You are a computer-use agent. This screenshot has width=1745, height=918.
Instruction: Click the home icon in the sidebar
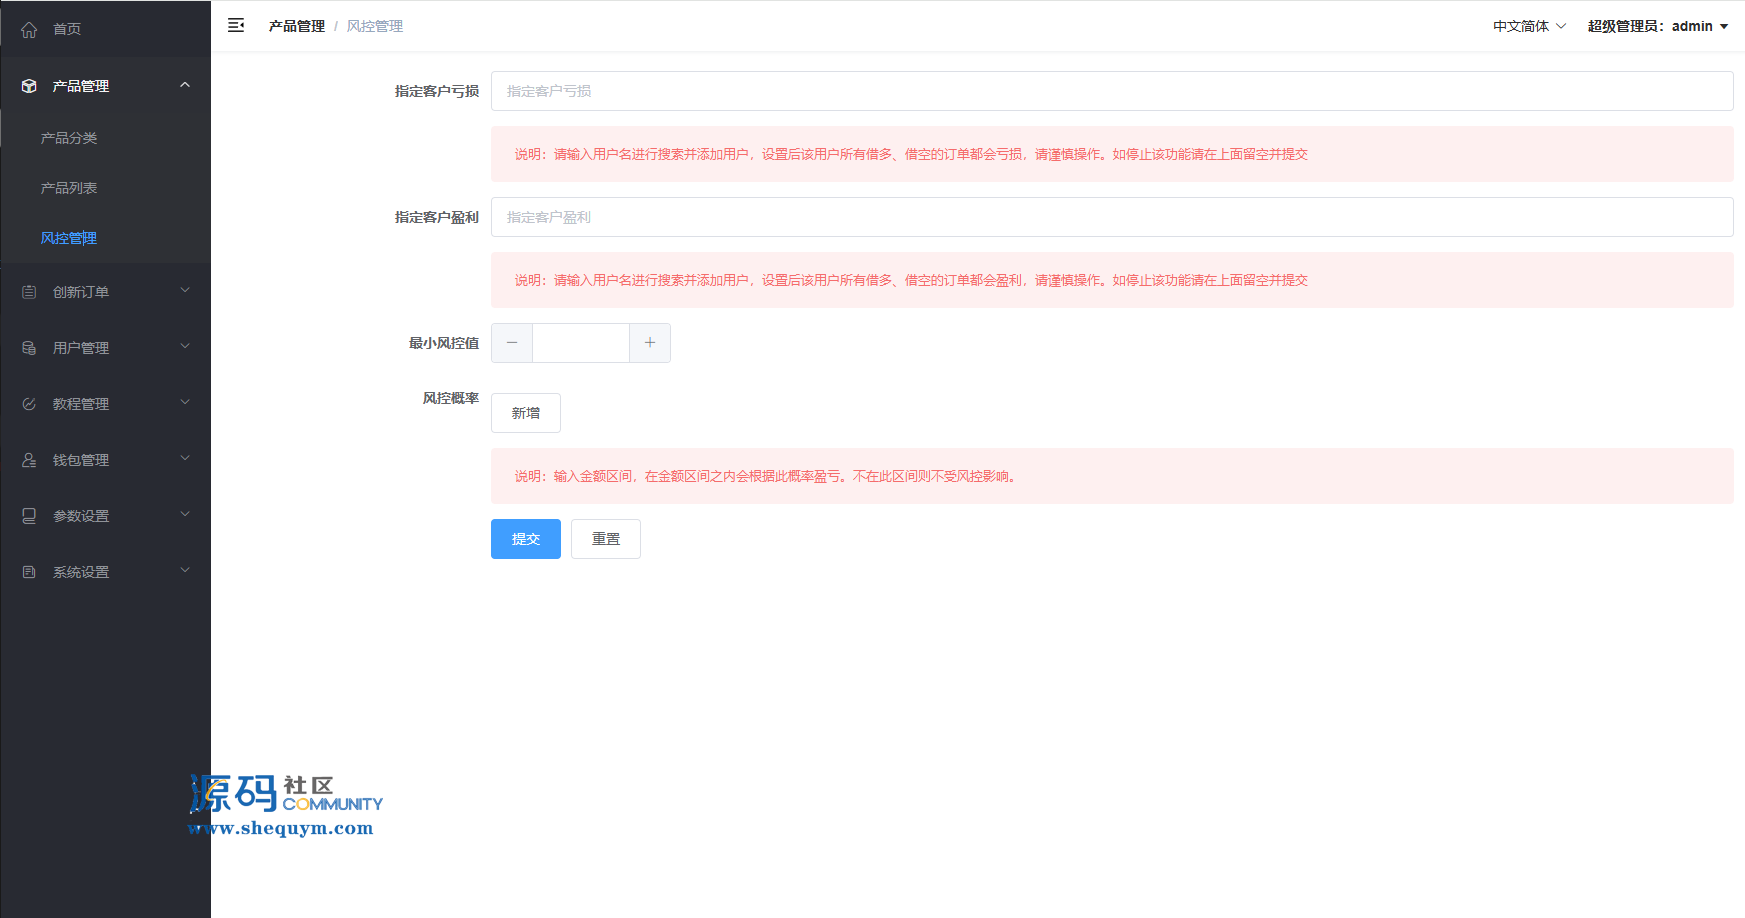29,30
